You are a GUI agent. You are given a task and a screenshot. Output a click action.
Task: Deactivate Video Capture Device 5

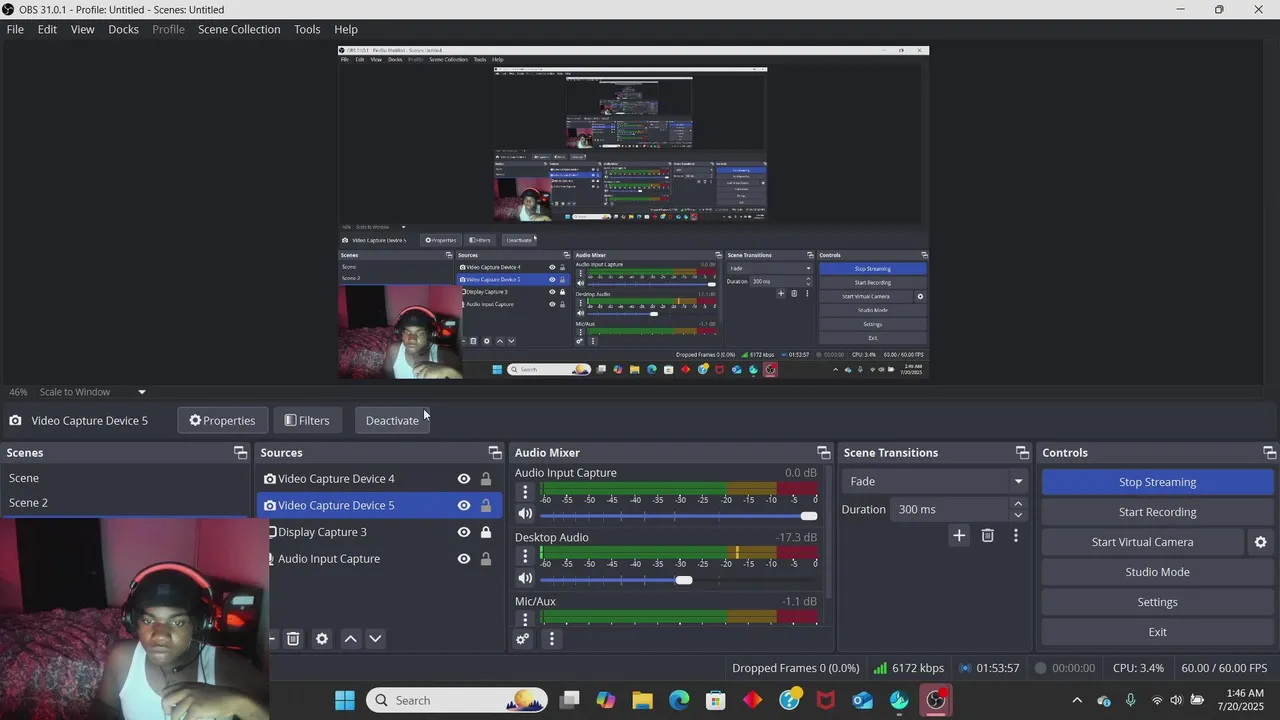(392, 420)
